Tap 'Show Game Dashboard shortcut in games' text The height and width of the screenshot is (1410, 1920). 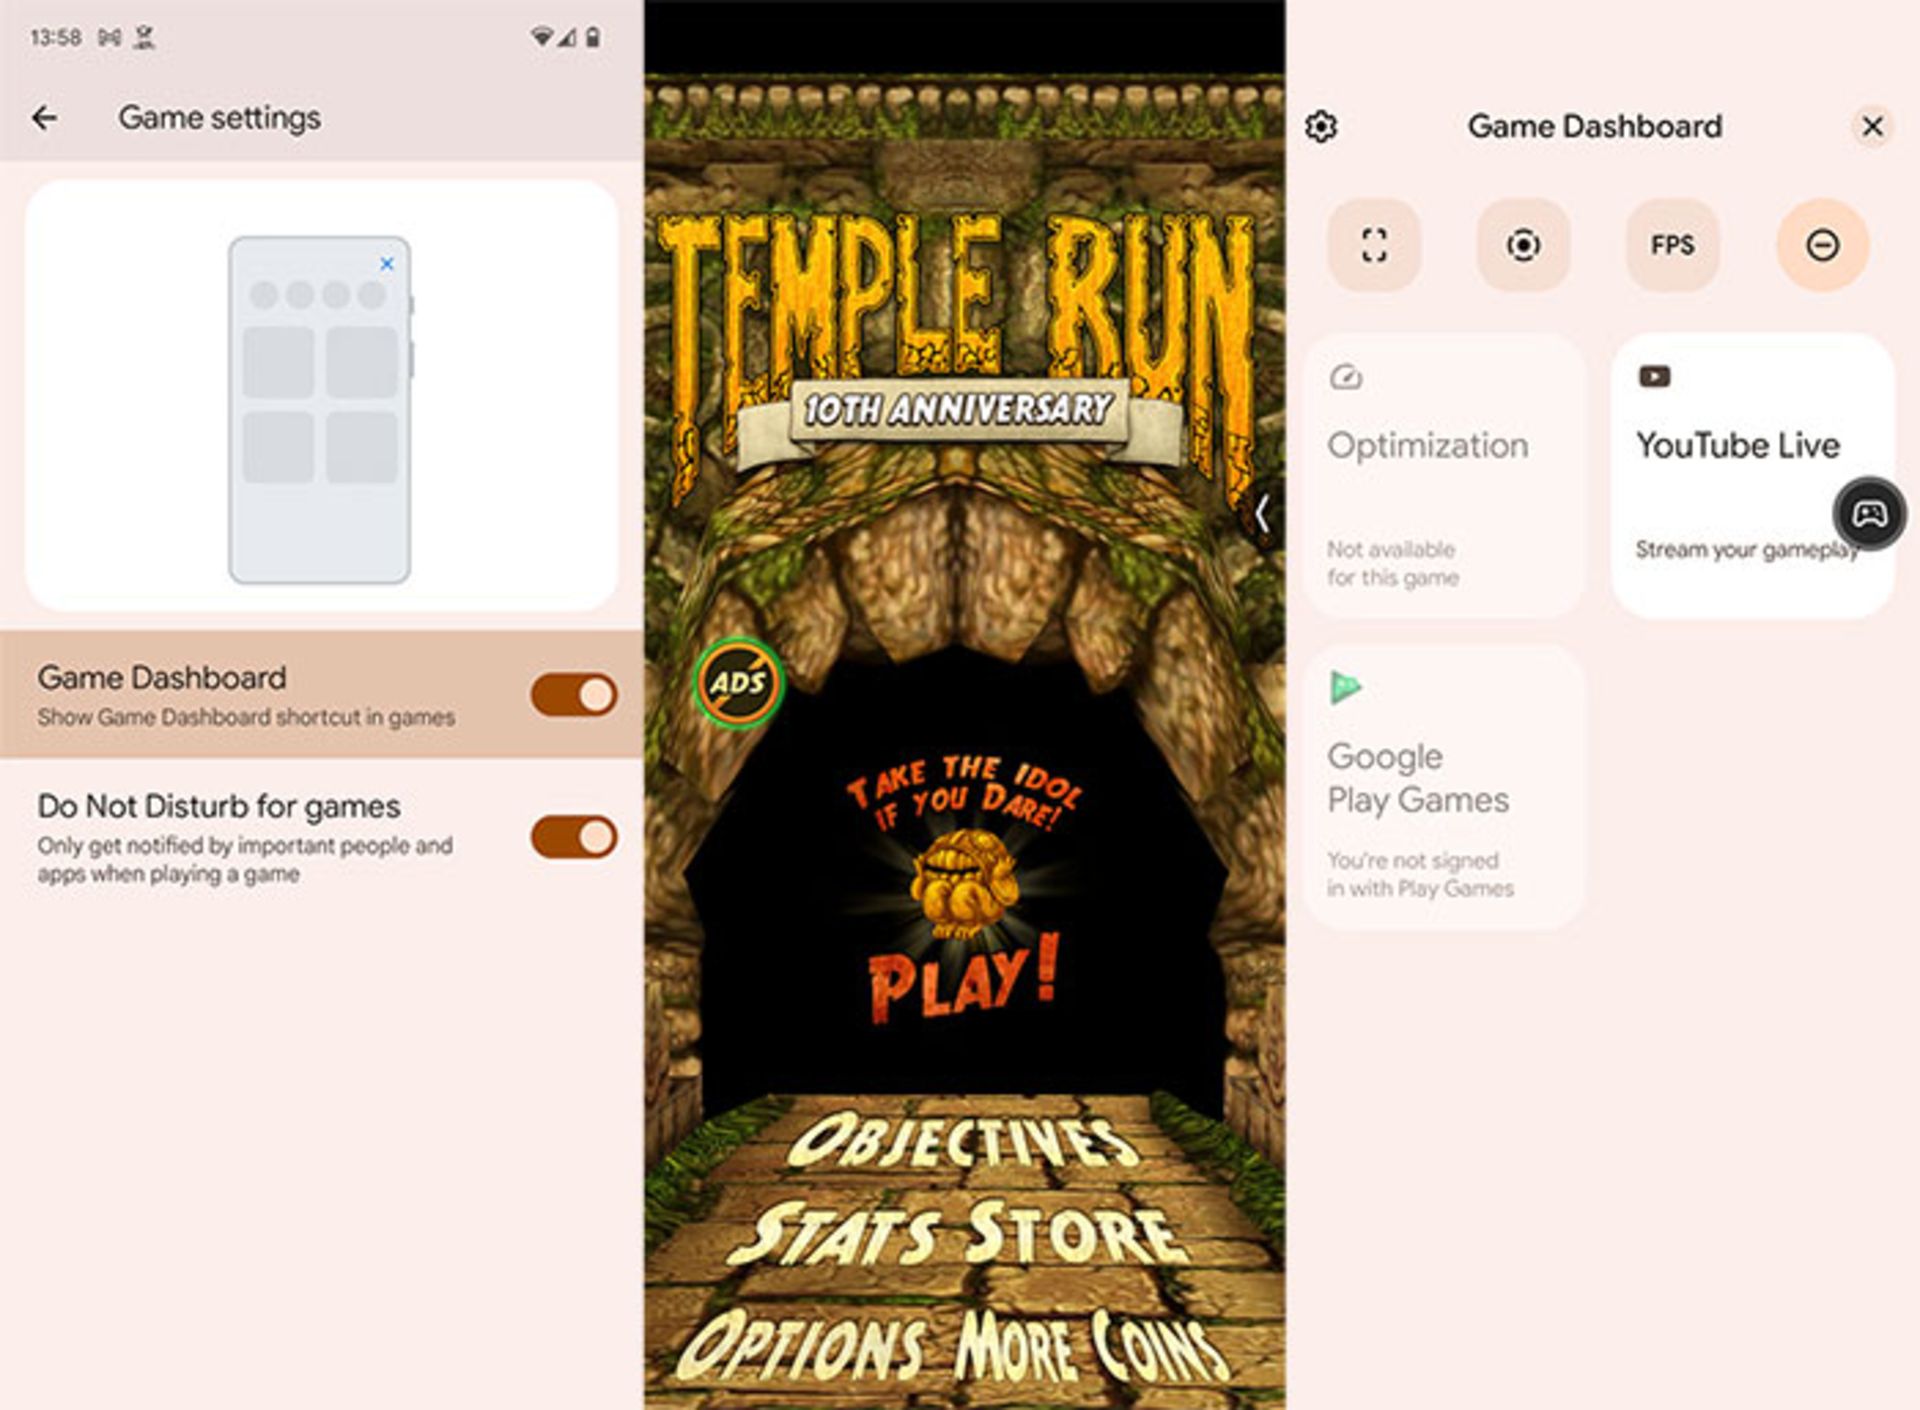click(x=246, y=718)
